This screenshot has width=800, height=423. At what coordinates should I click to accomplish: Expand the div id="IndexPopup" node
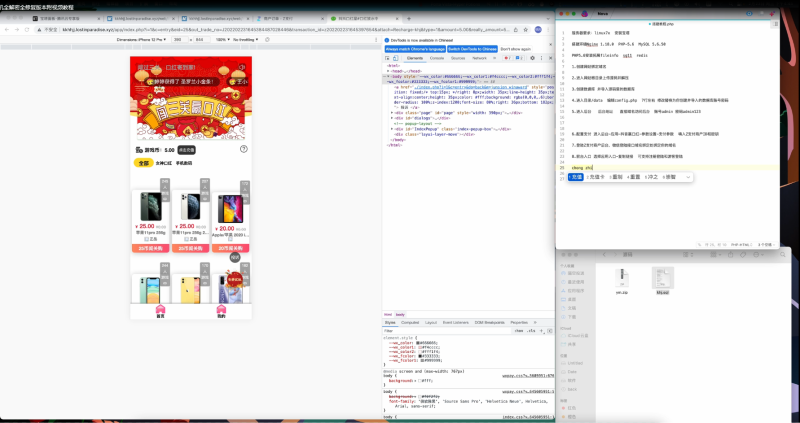(392, 129)
